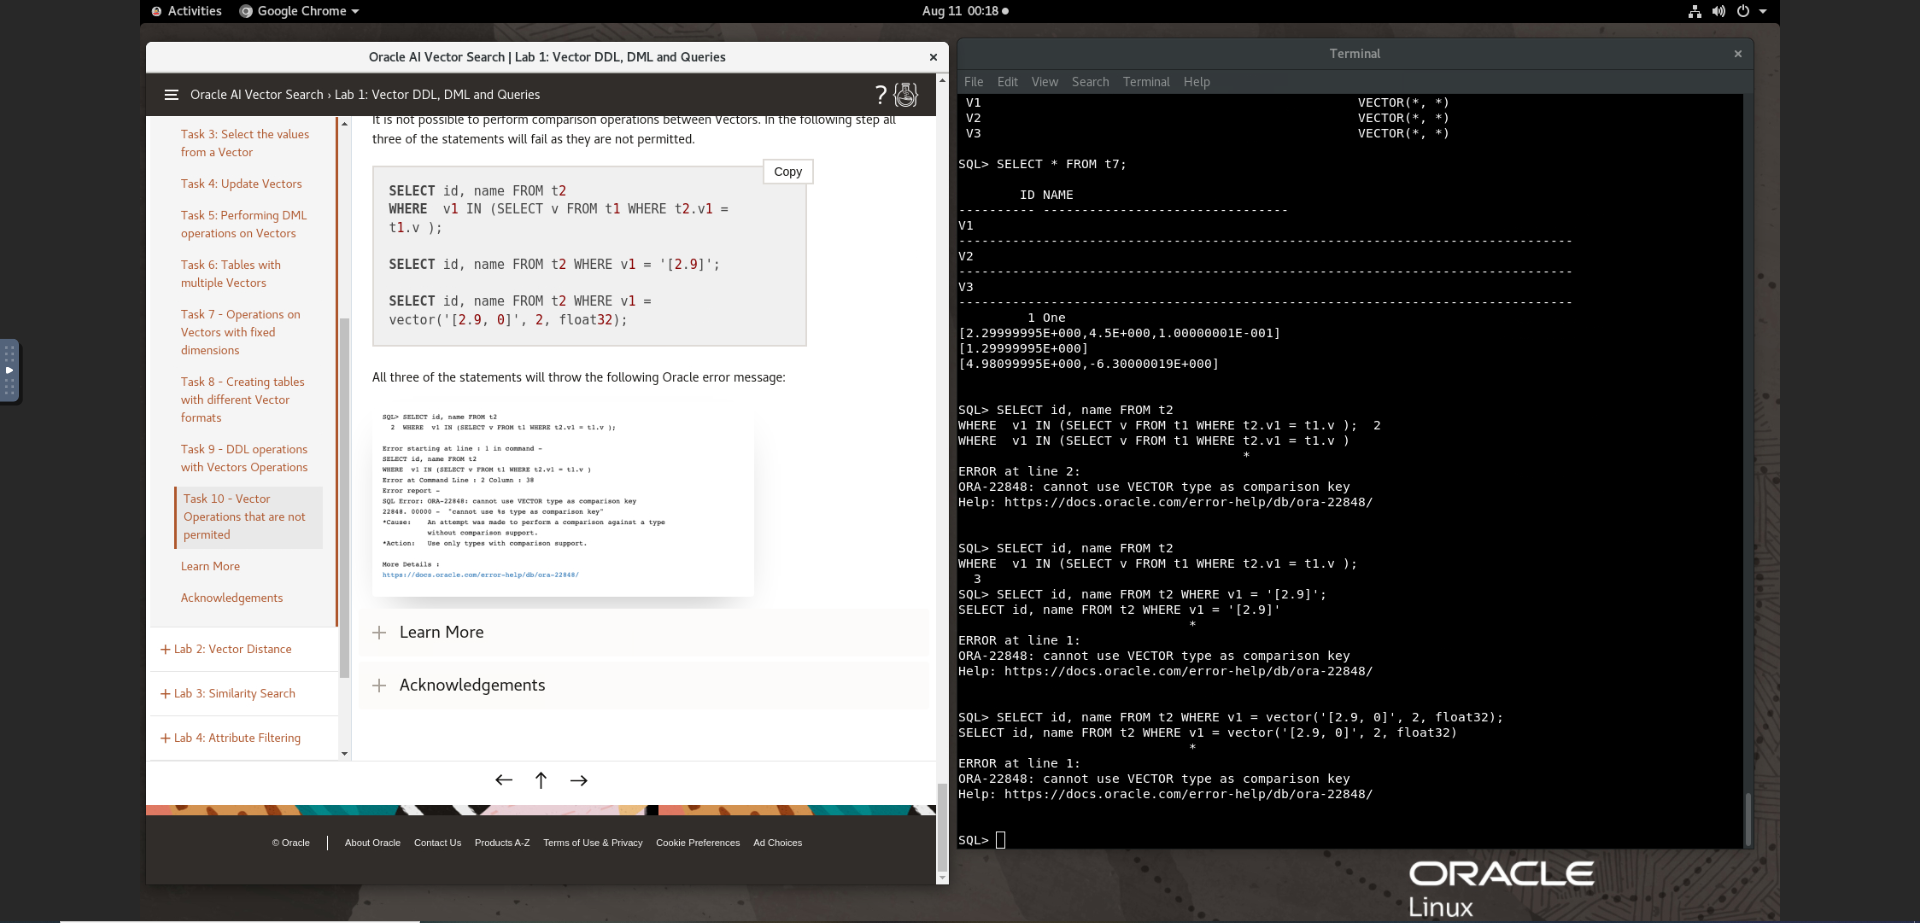This screenshot has width=1920, height=923.
Task: Click the © Oracle footer text
Action: click(291, 843)
